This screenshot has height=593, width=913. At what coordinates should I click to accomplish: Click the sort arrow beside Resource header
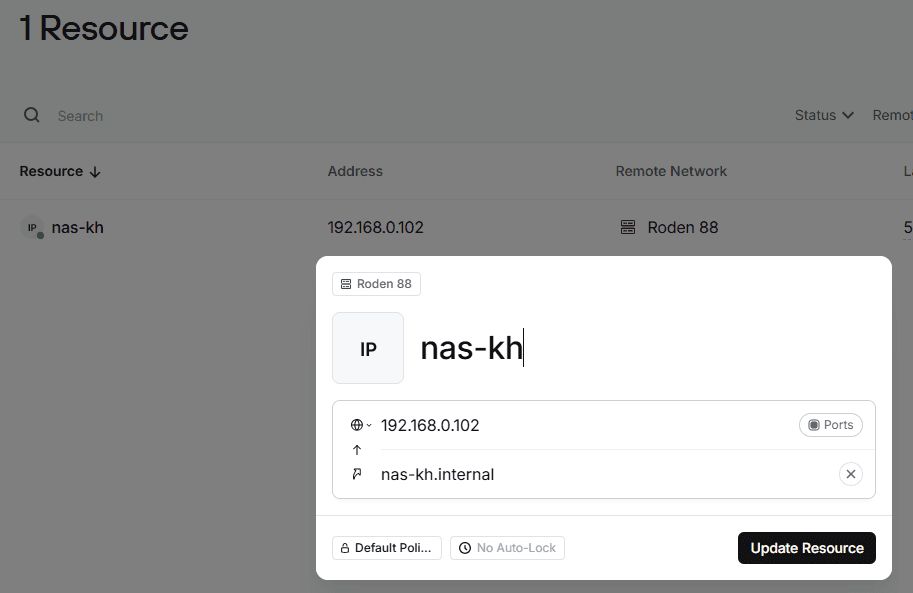[95, 172]
